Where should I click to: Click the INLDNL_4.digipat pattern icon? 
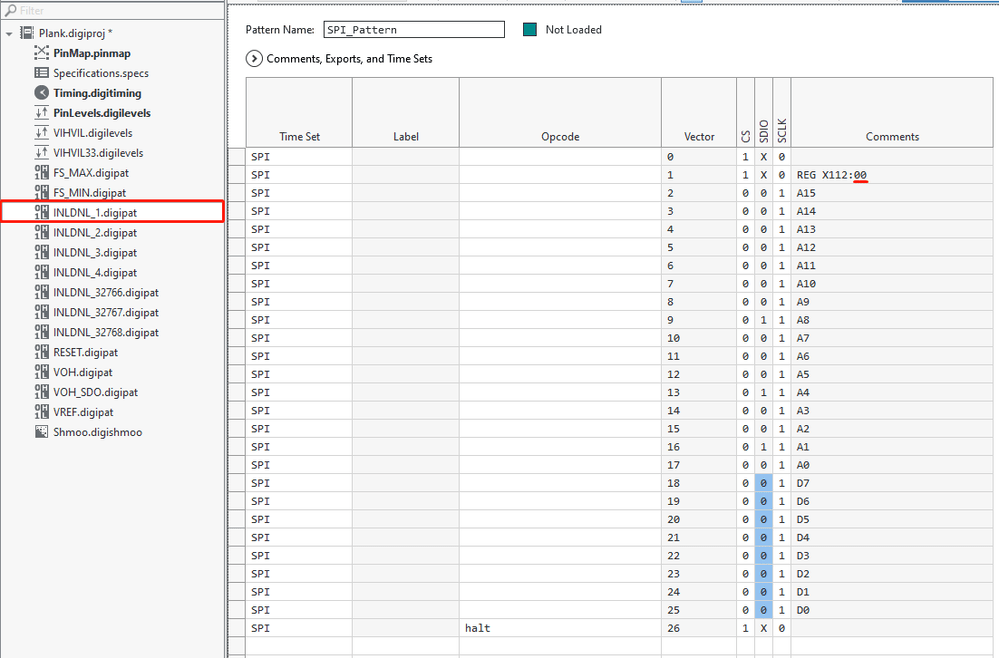click(x=41, y=272)
